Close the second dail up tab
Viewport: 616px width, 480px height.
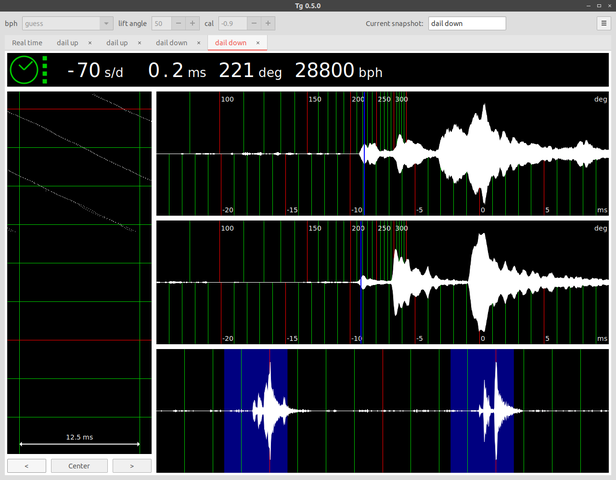click(139, 43)
